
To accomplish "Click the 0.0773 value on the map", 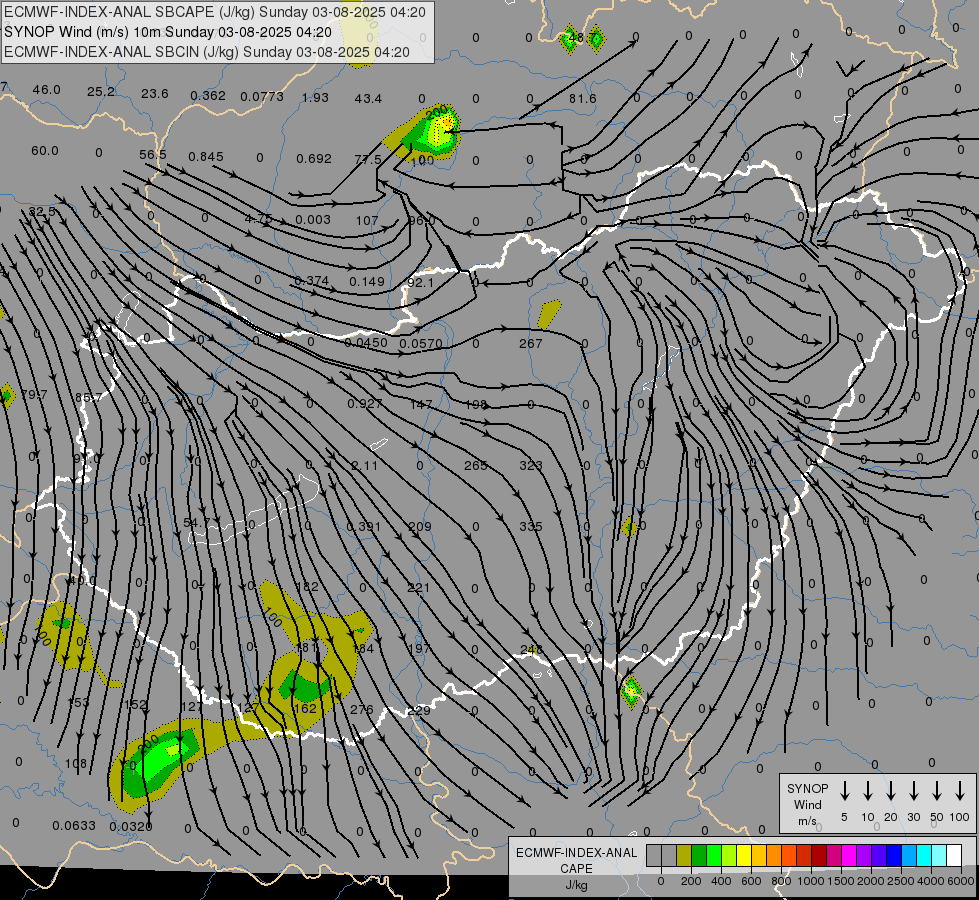I will (262, 97).
